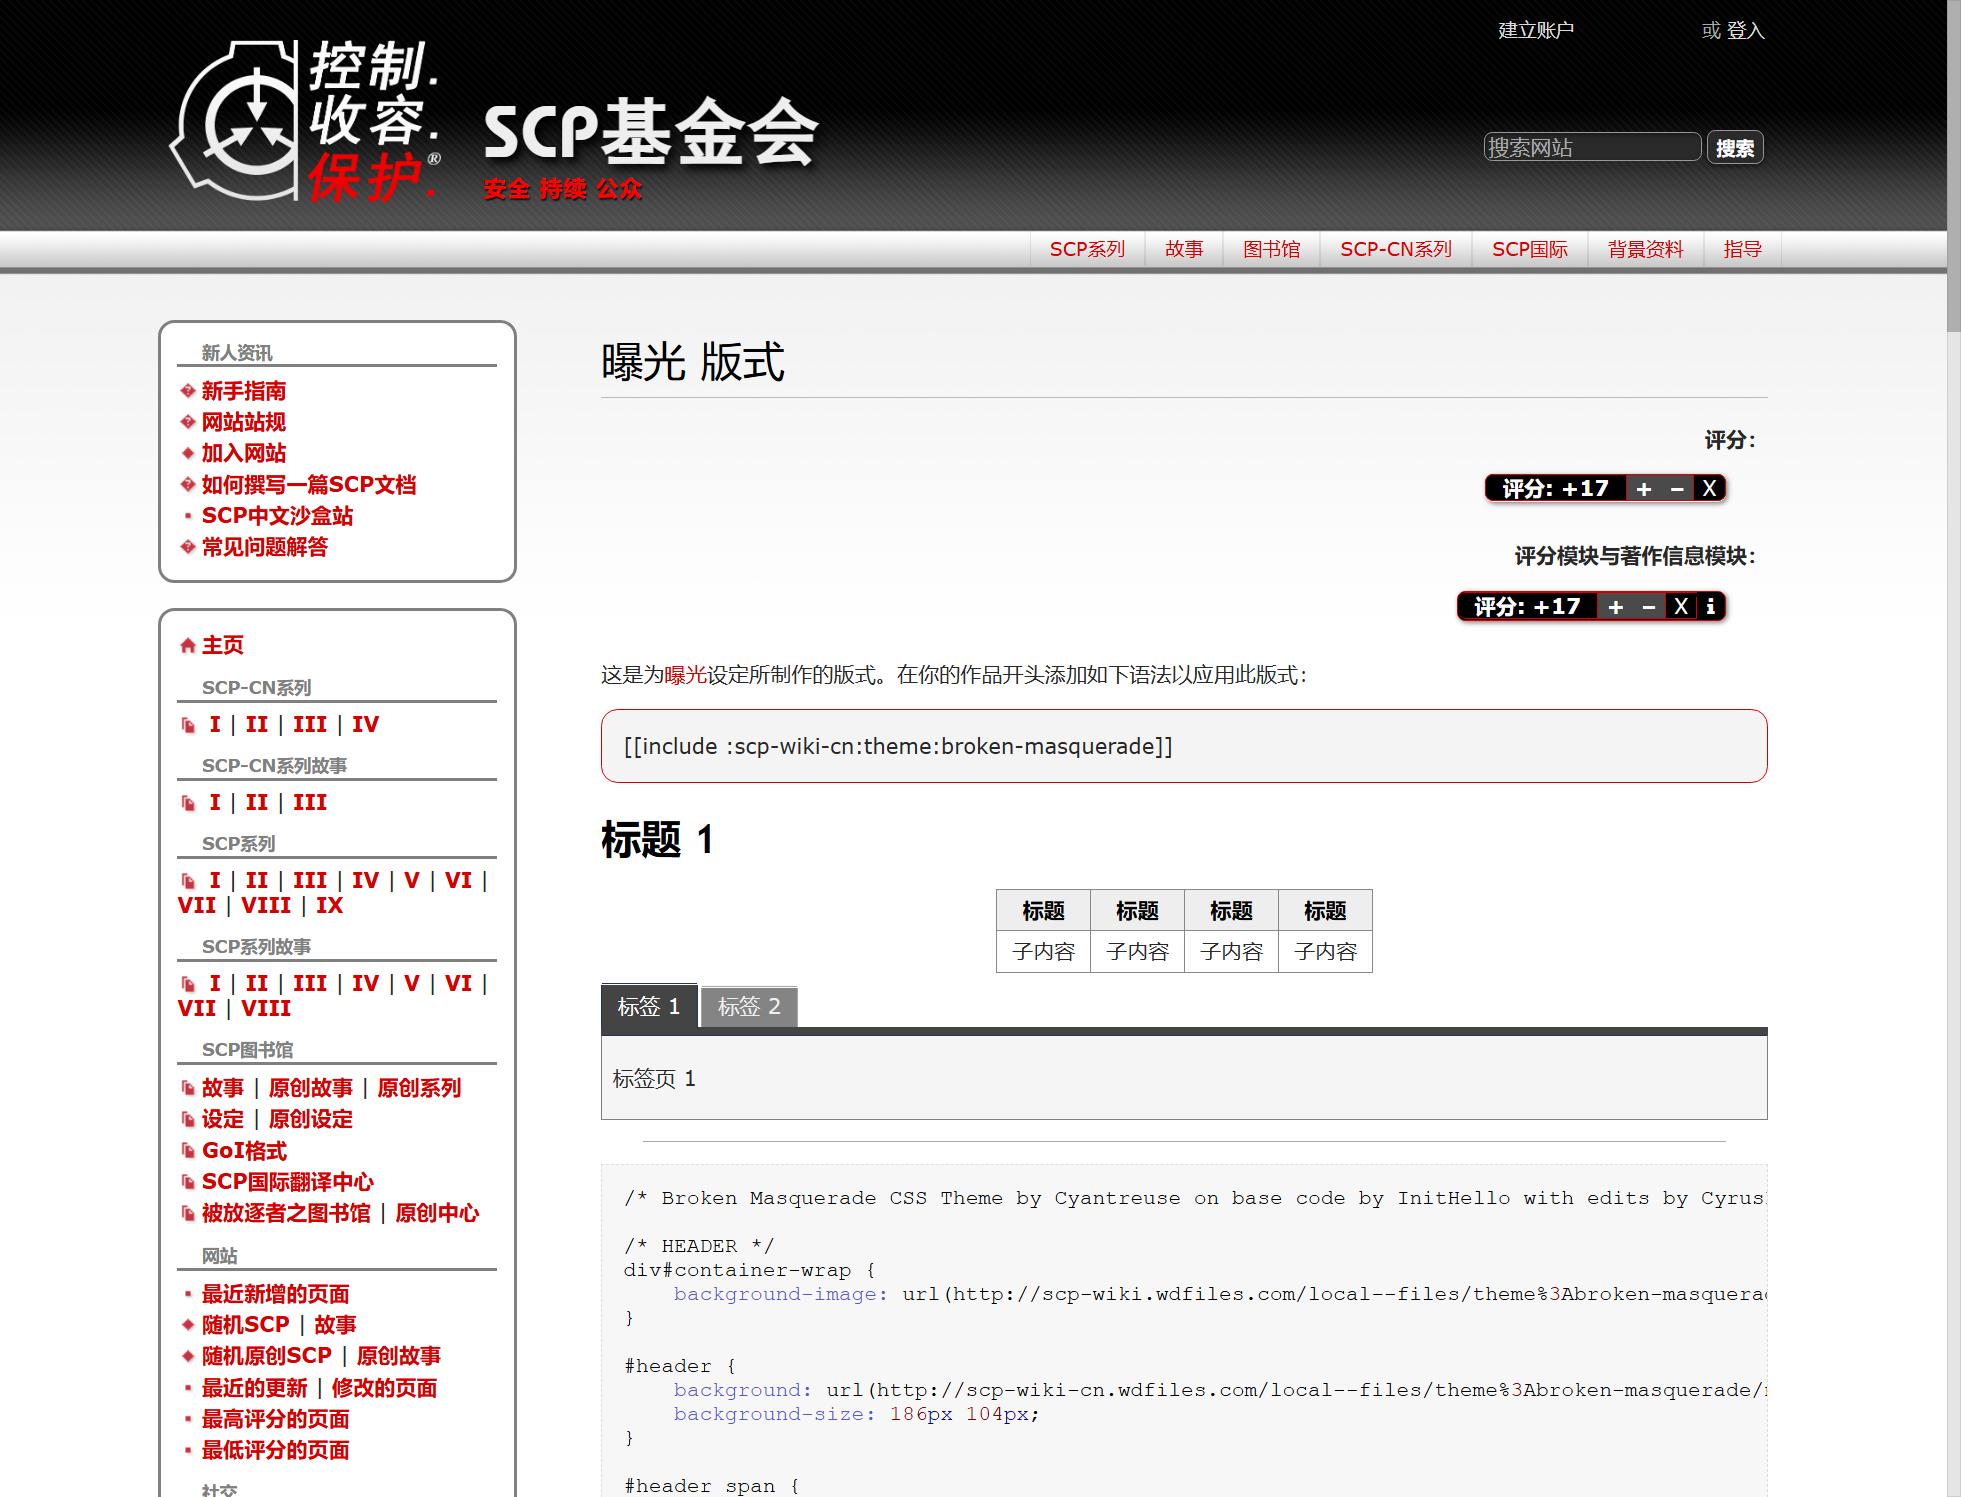The image size is (1961, 1497).
Task: Click home icon beside 主页
Action: click(187, 646)
